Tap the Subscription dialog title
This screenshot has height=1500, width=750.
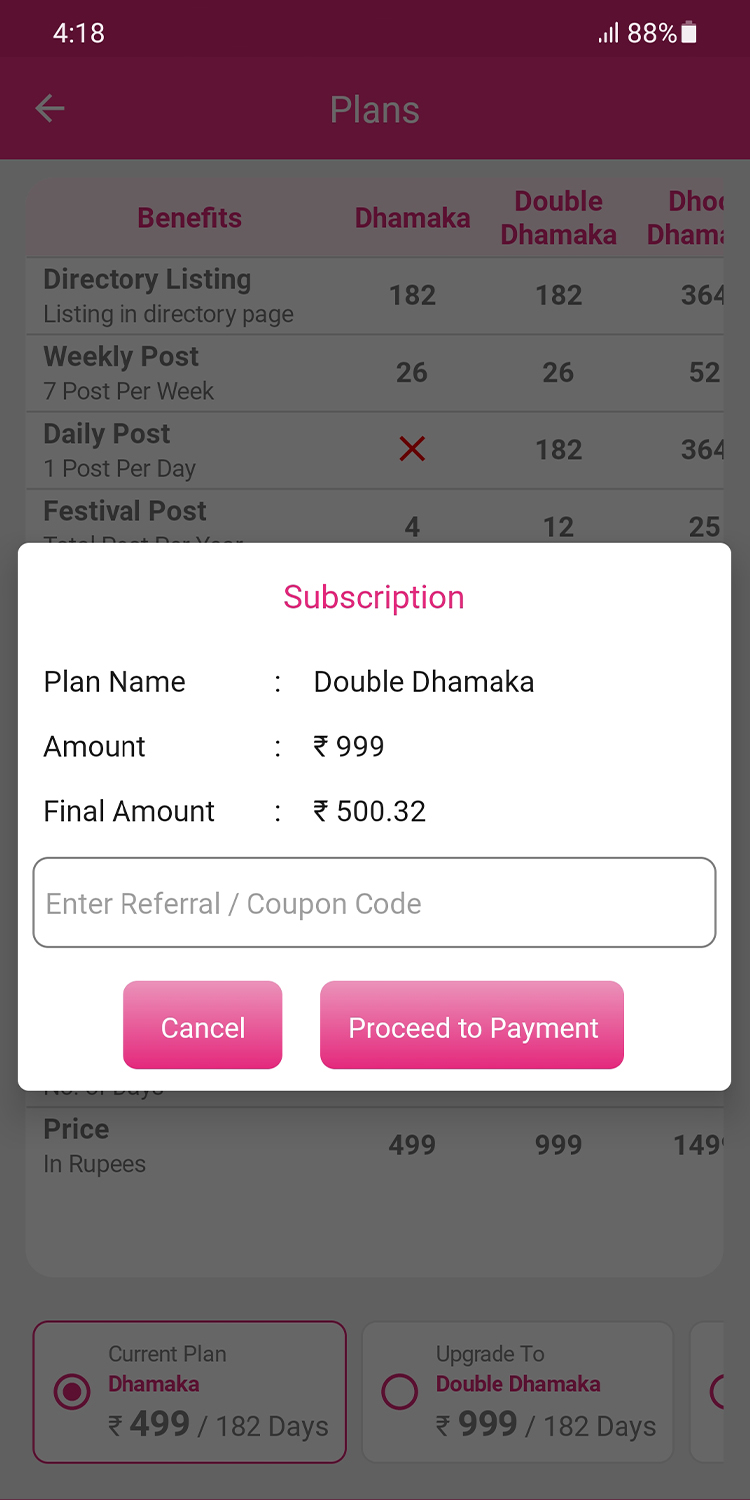[x=374, y=597]
